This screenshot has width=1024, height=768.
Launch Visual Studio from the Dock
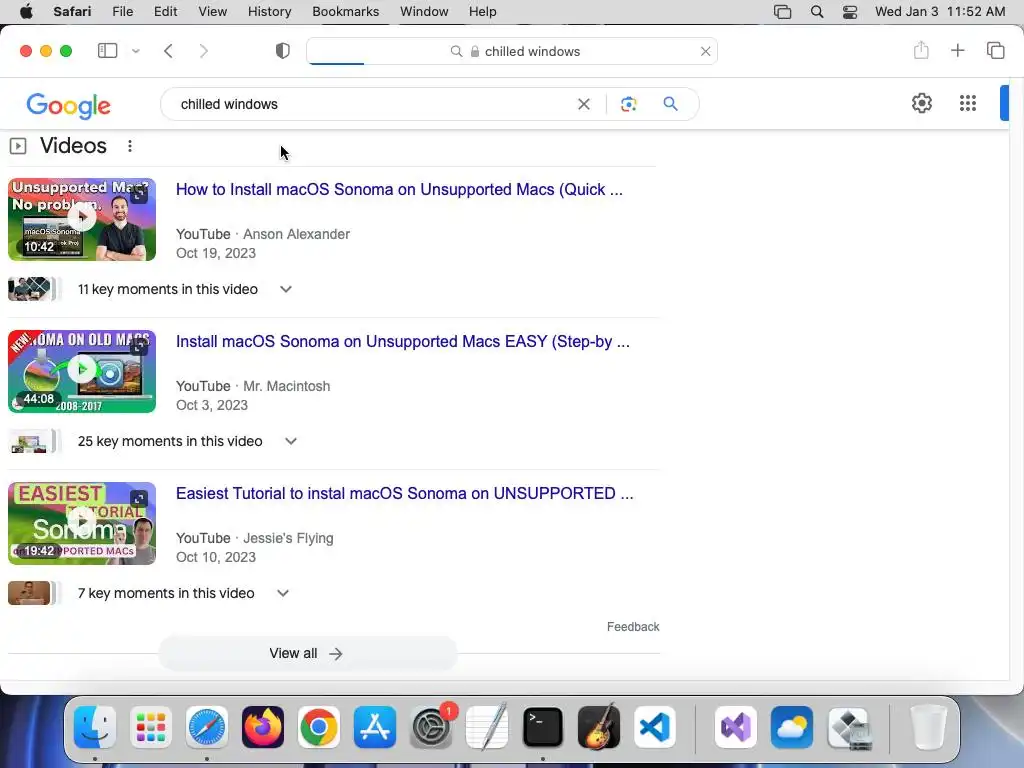point(736,727)
